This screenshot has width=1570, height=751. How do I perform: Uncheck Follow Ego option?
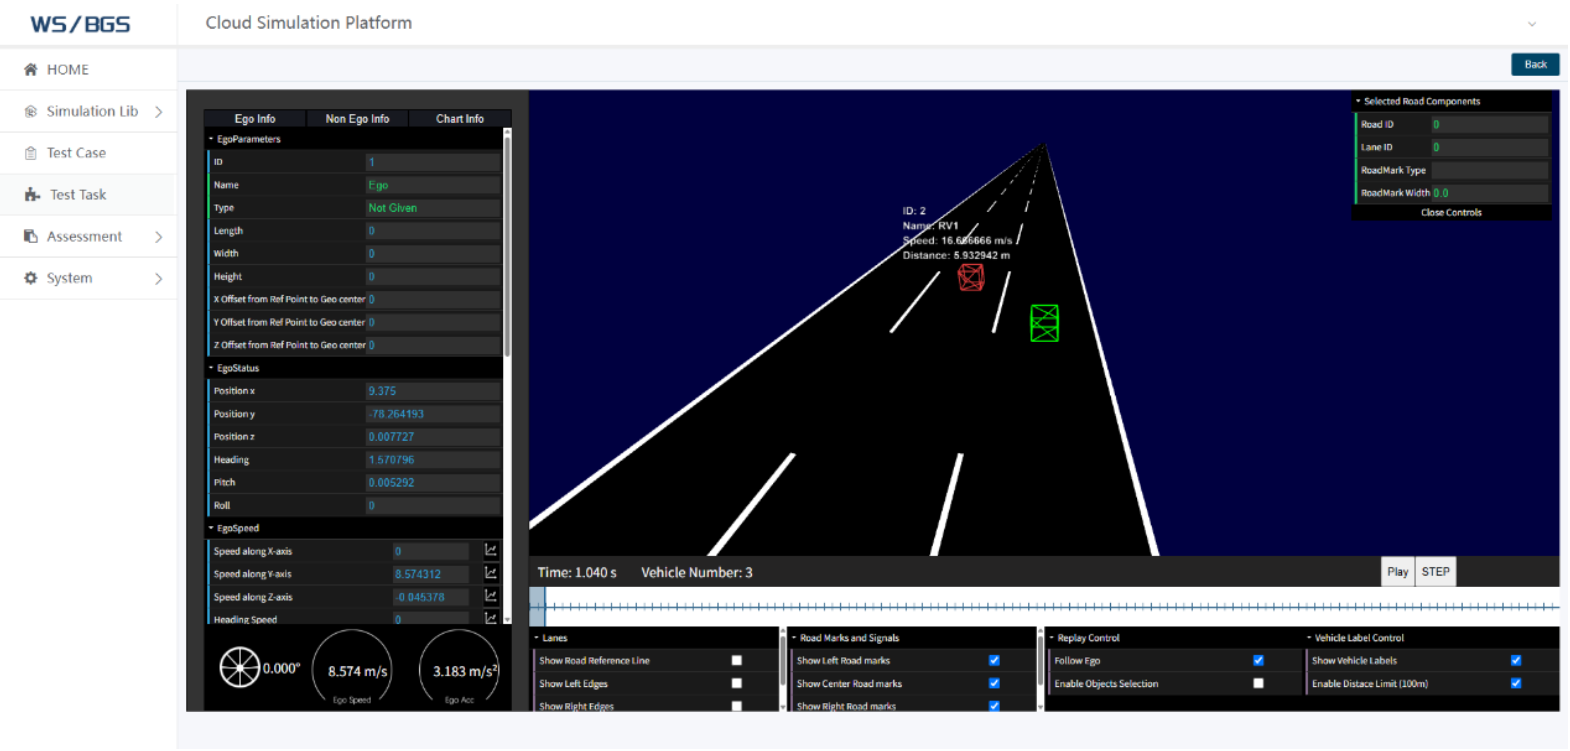[x=1258, y=660]
